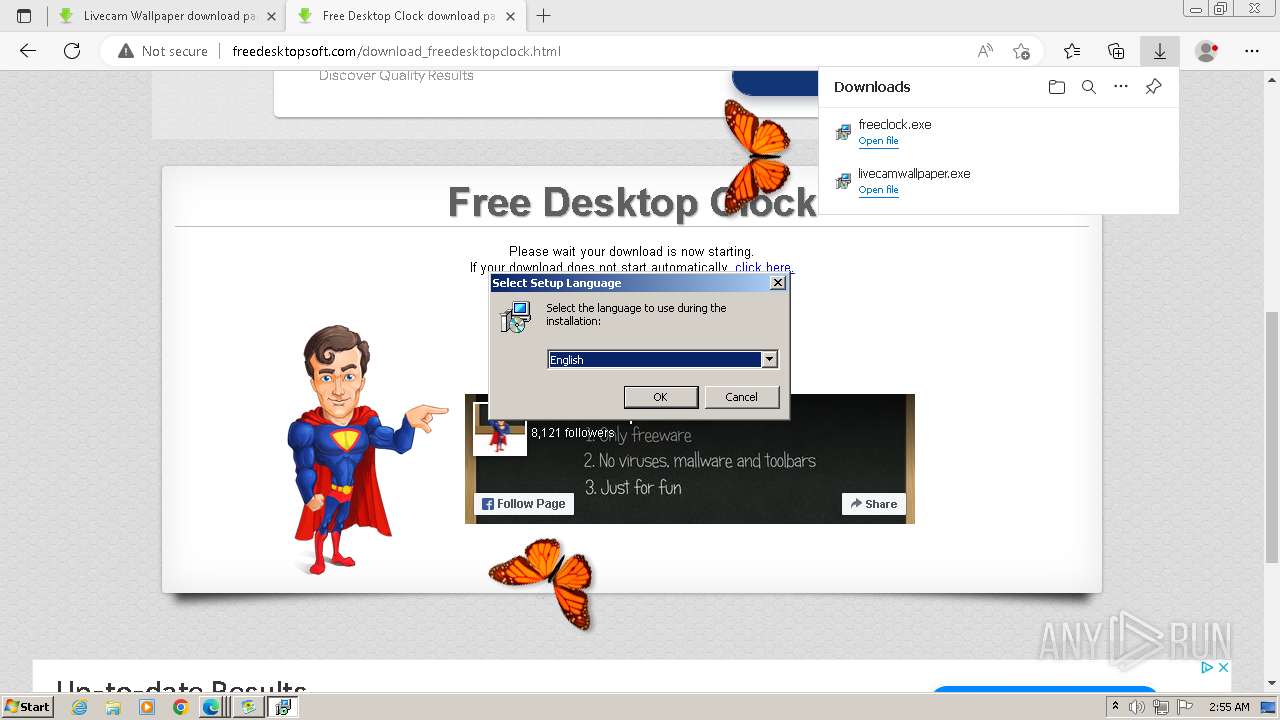Switch to Livecam Wallpaper download tab
Screen dimensions: 1280x720
tap(167, 16)
